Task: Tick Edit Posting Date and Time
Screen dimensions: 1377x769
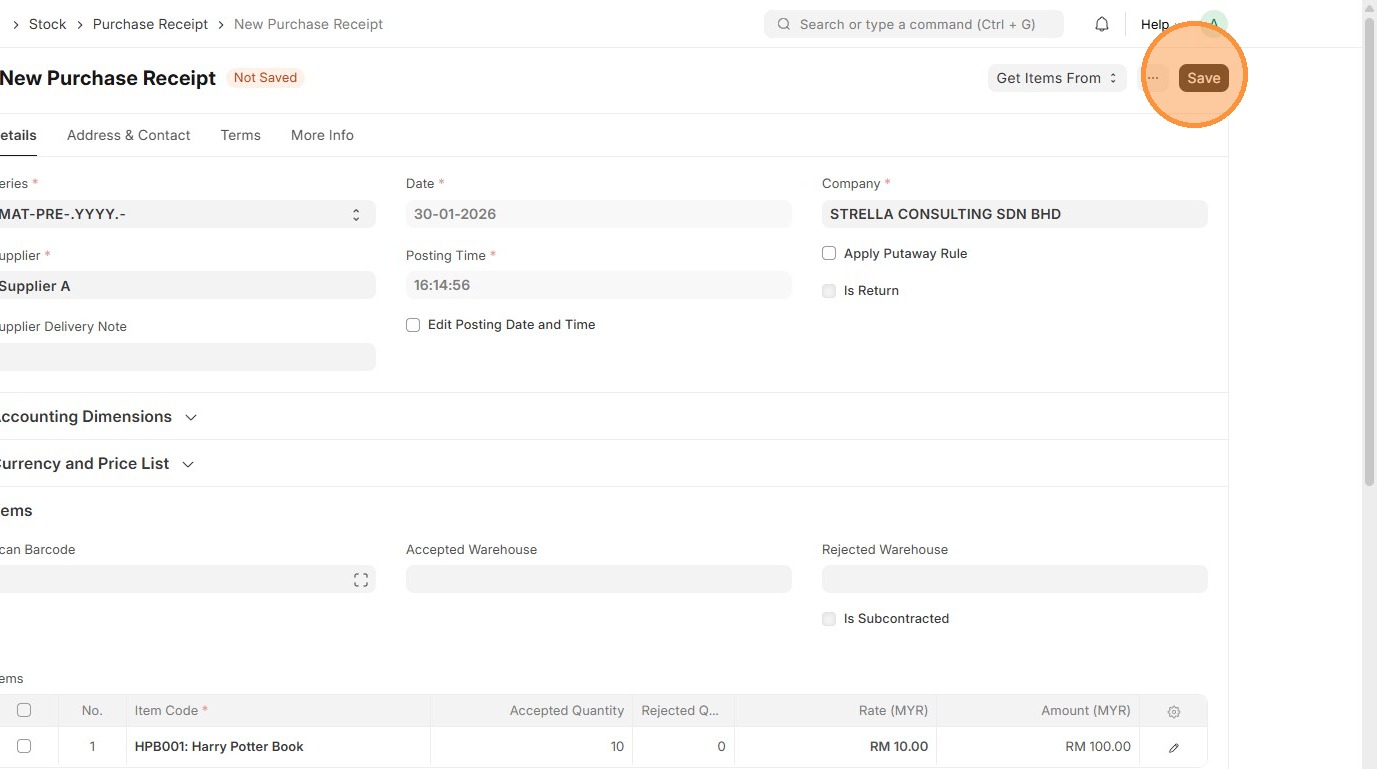Action: (413, 325)
